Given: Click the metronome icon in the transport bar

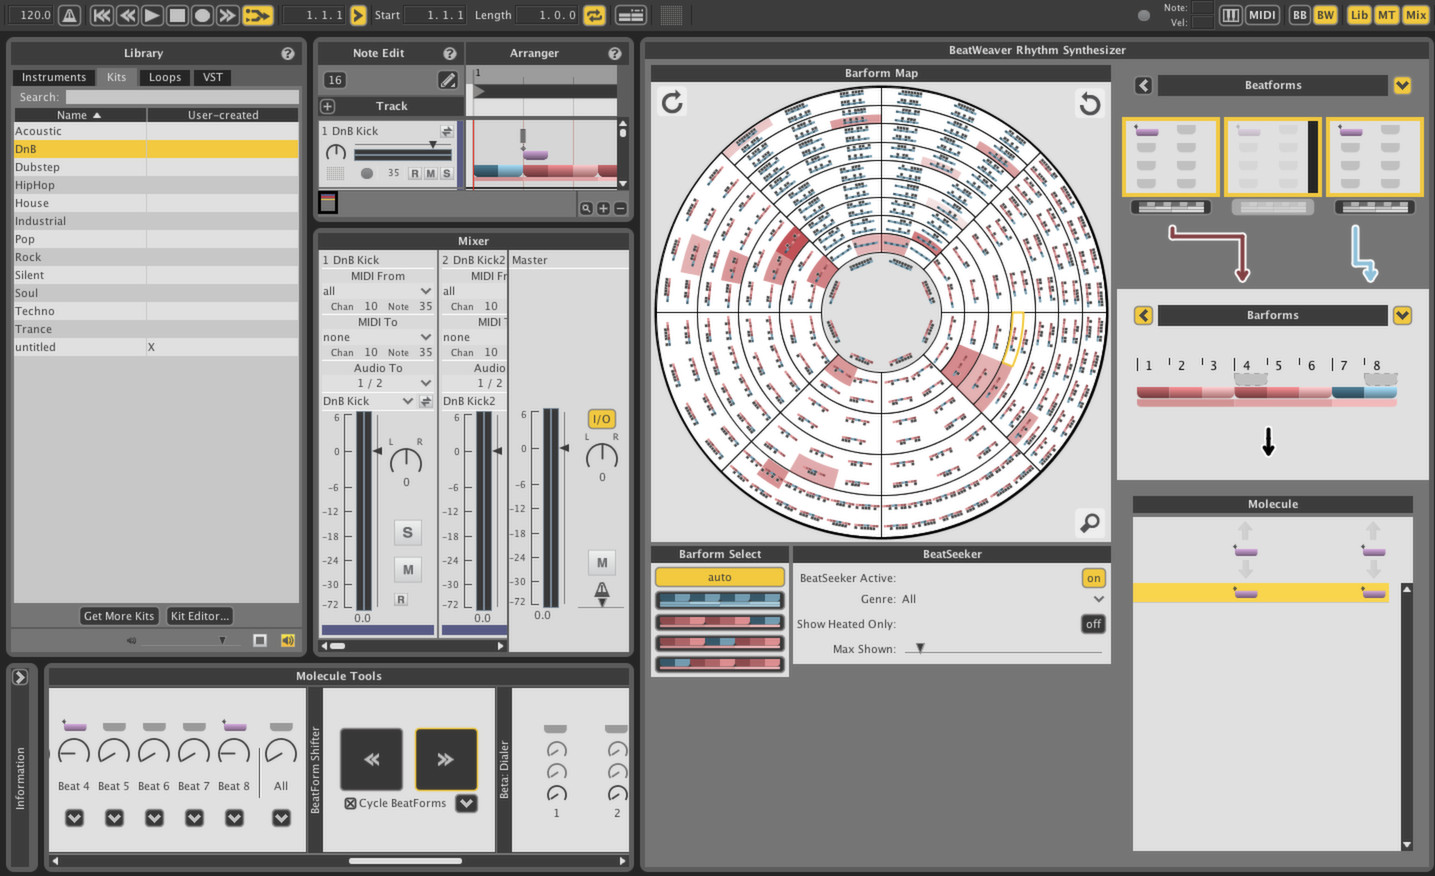Looking at the screenshot, I should pyautogui.click(x=67, y=15).
